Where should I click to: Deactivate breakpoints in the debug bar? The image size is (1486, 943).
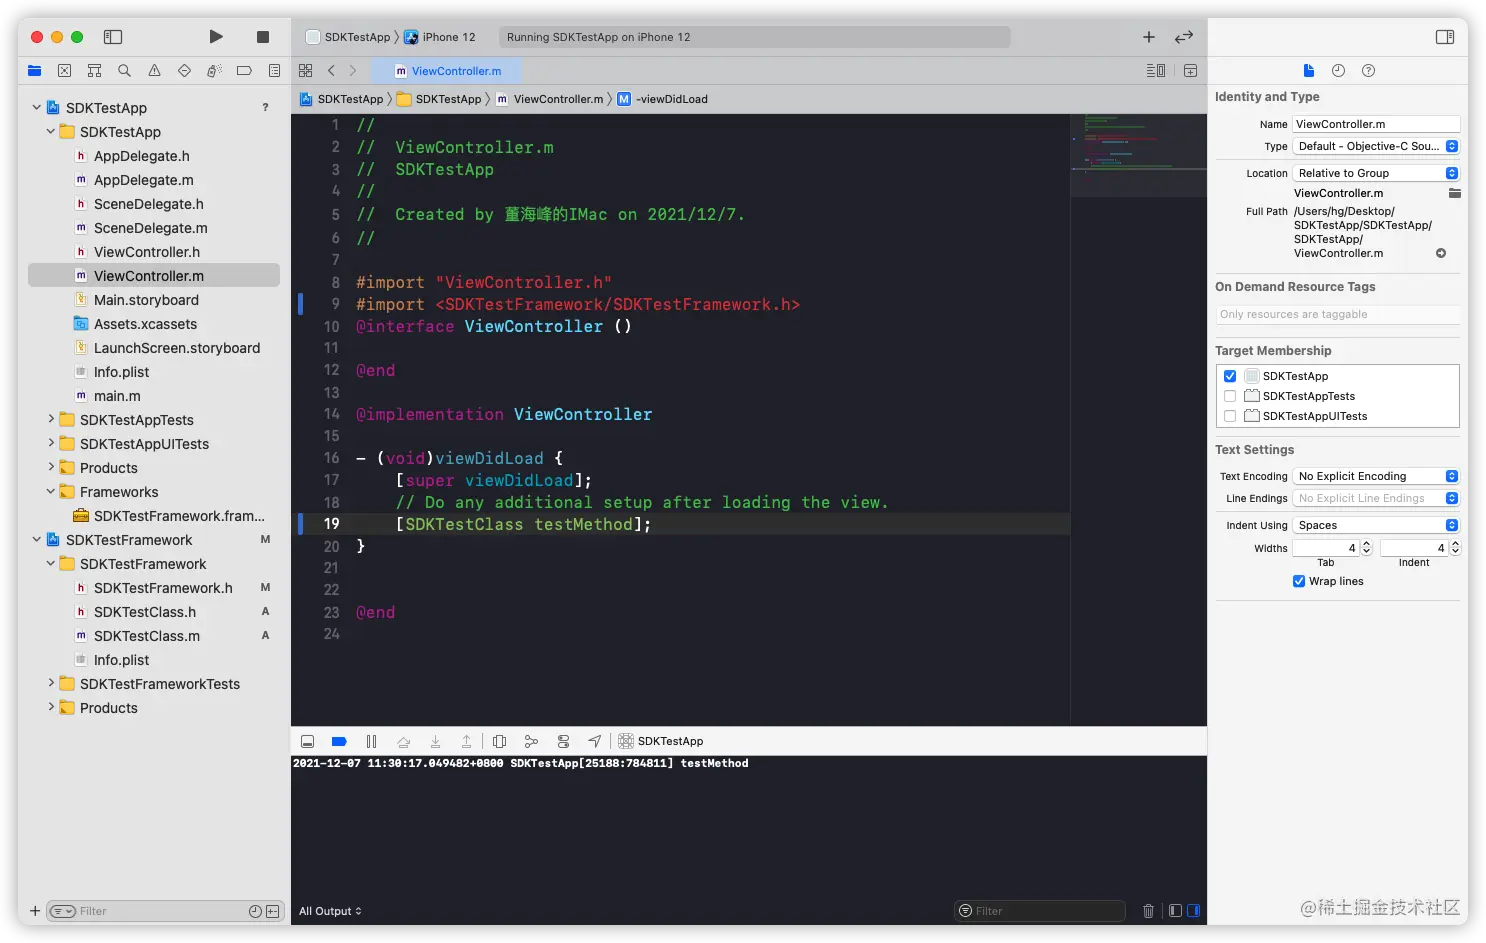pos(339,741)
